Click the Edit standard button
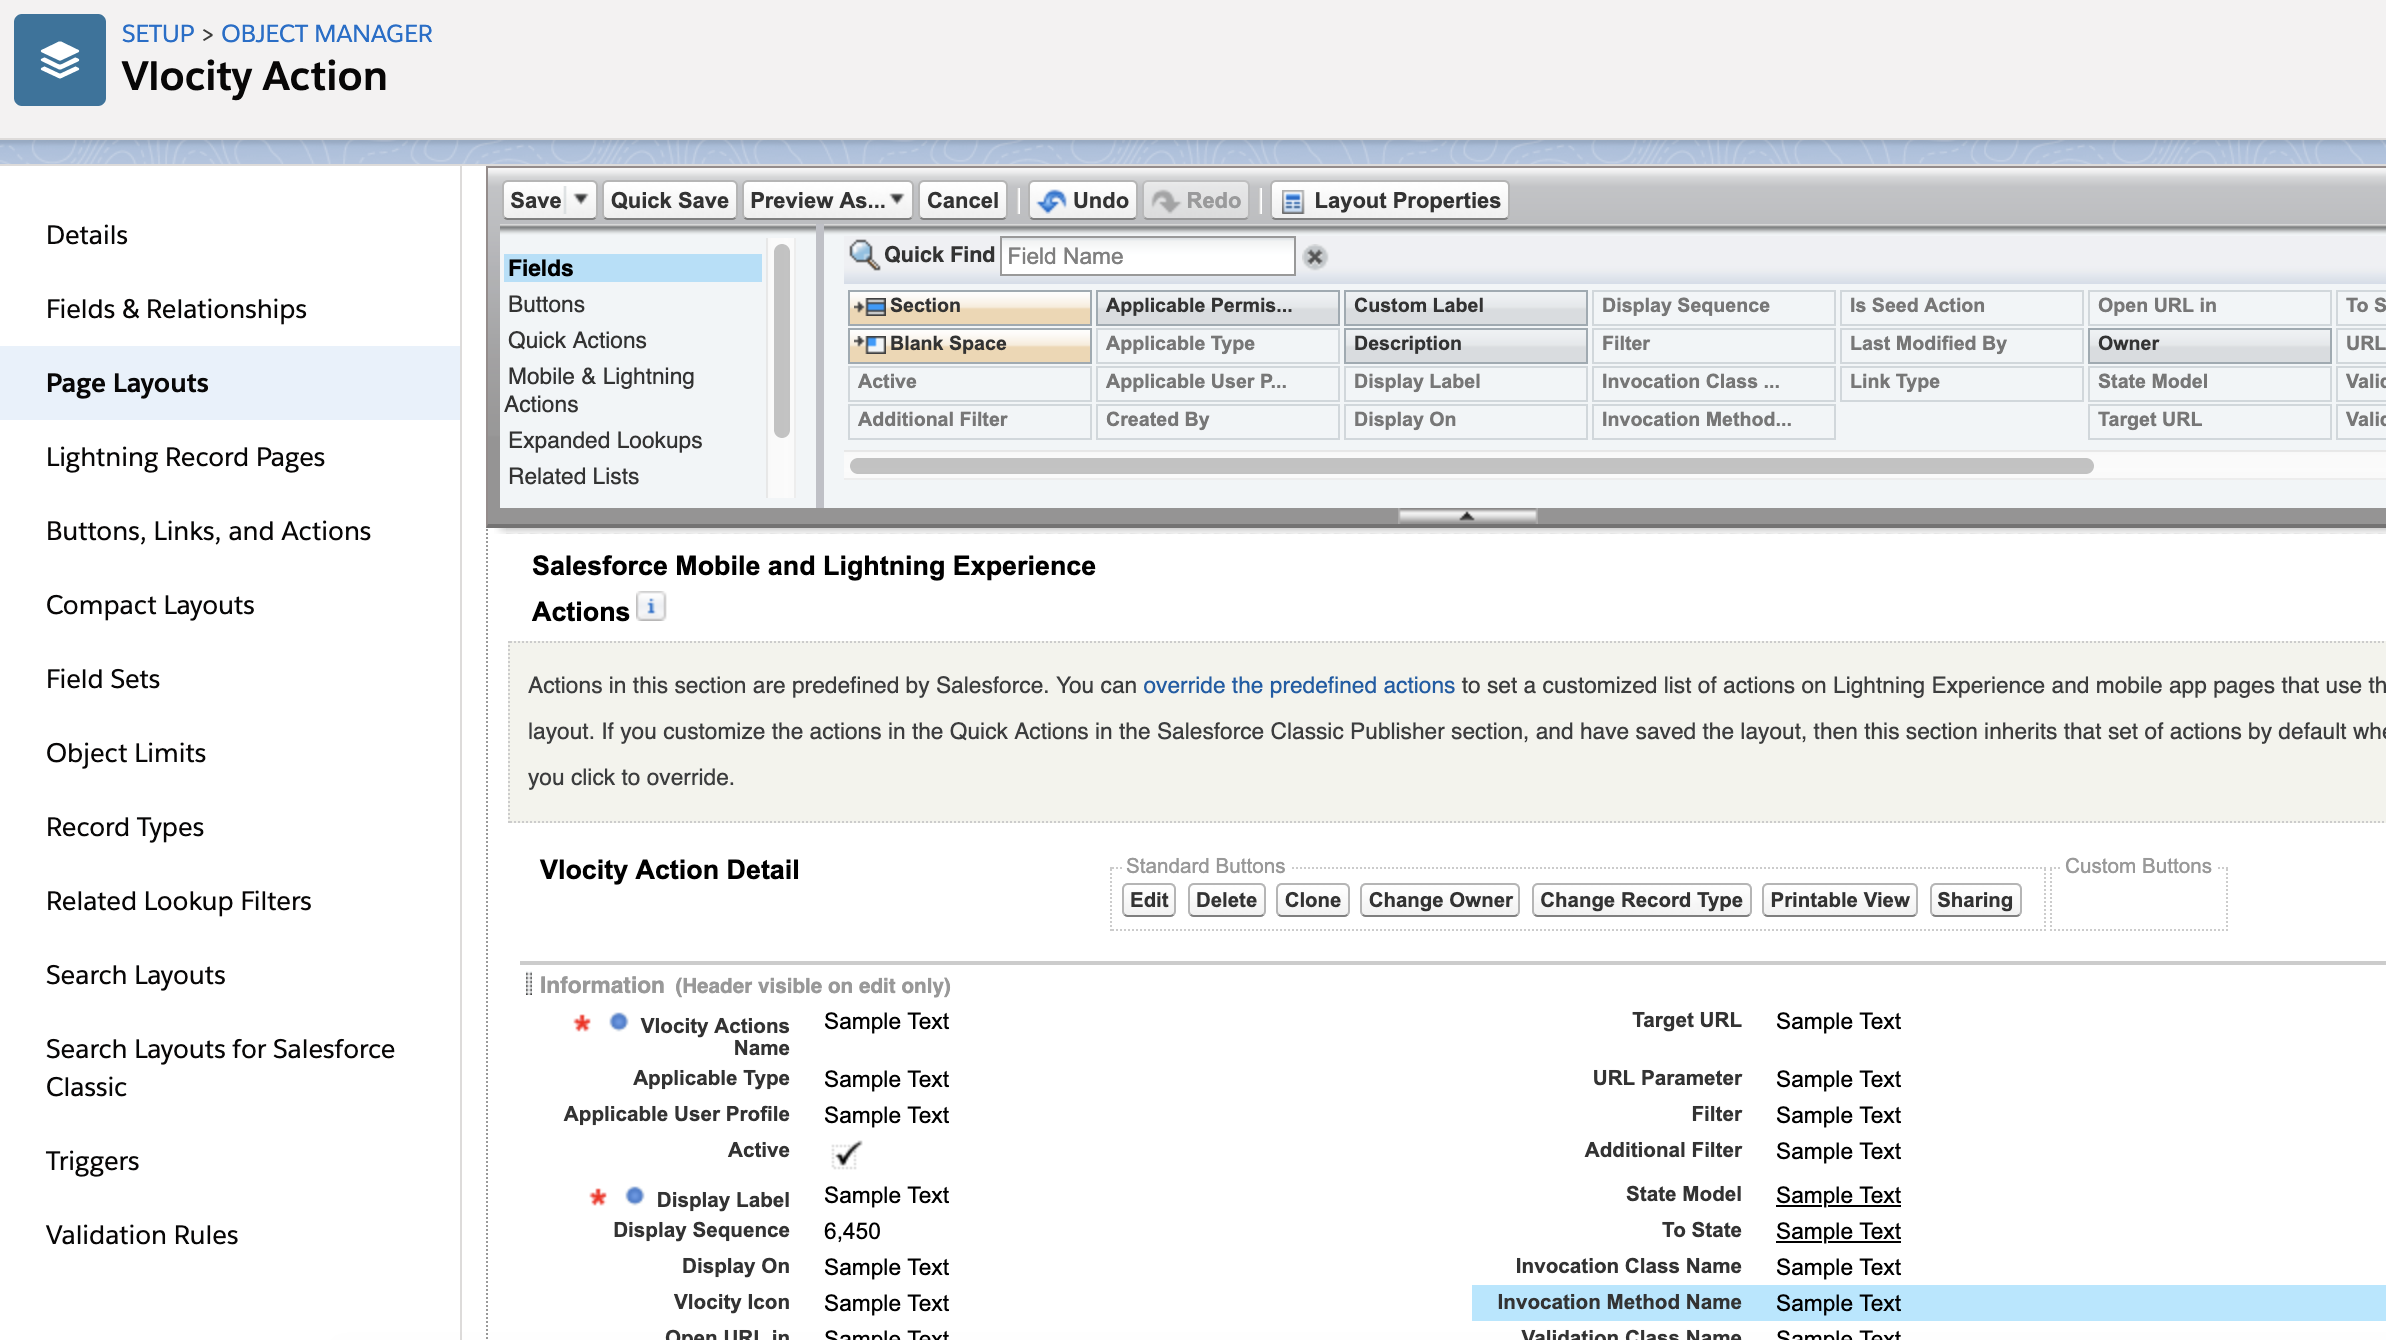The width and height of the screenshot is (2386, 1340). [x=1149, y=900]
